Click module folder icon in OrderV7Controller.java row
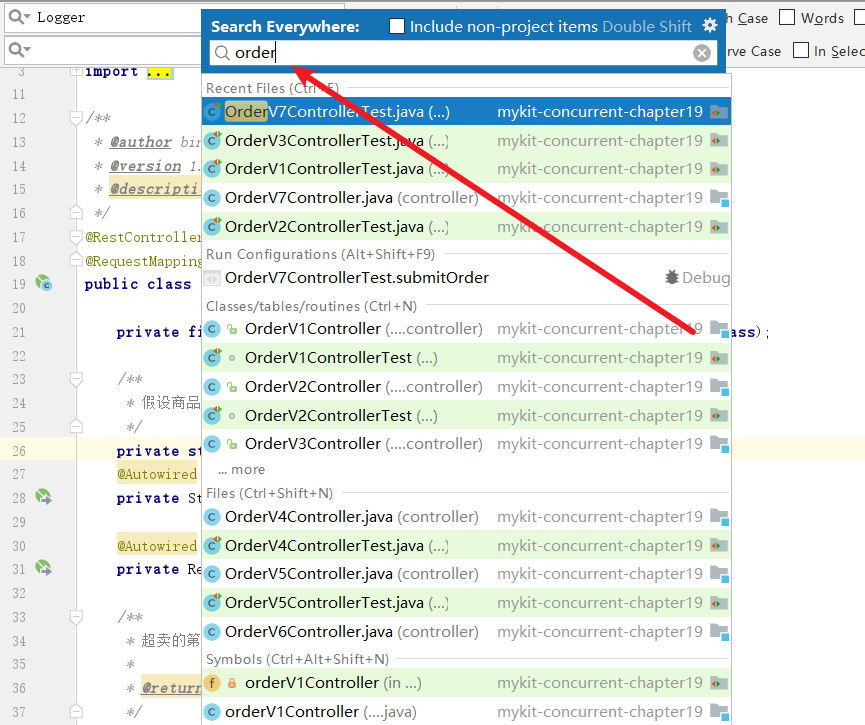The height and width of the screenshot is (725, 865). tap(719, 198)
